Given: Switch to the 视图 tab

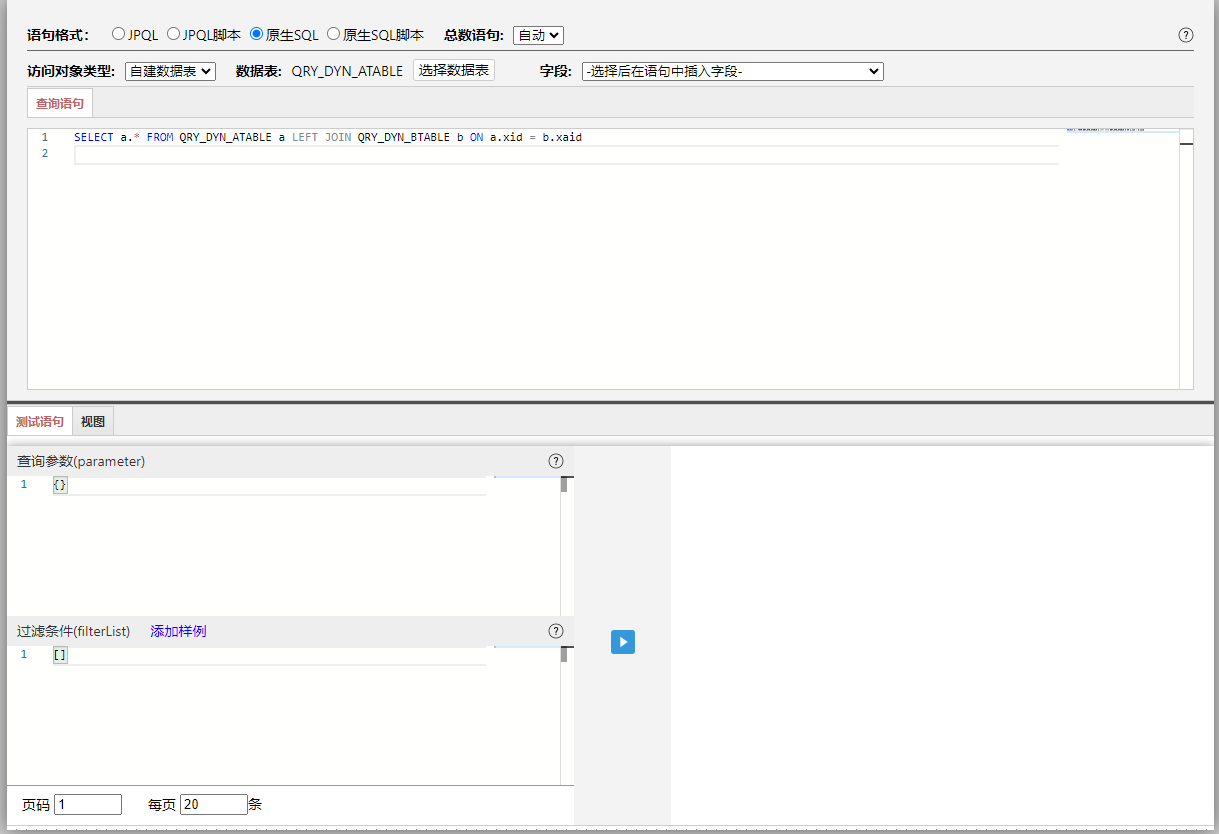Looking at the screenshot, I should pyautogui.click(x=93, y=422).
